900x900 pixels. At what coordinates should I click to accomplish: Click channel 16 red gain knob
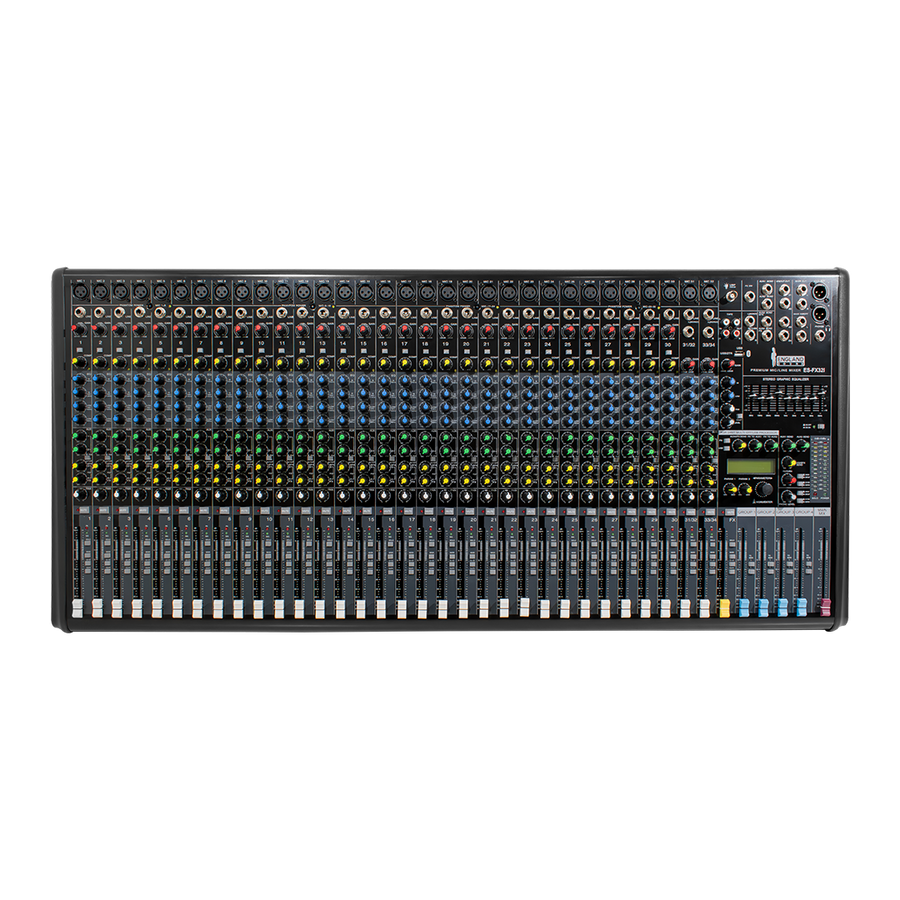pyautogui.click(x=385, y=330)
